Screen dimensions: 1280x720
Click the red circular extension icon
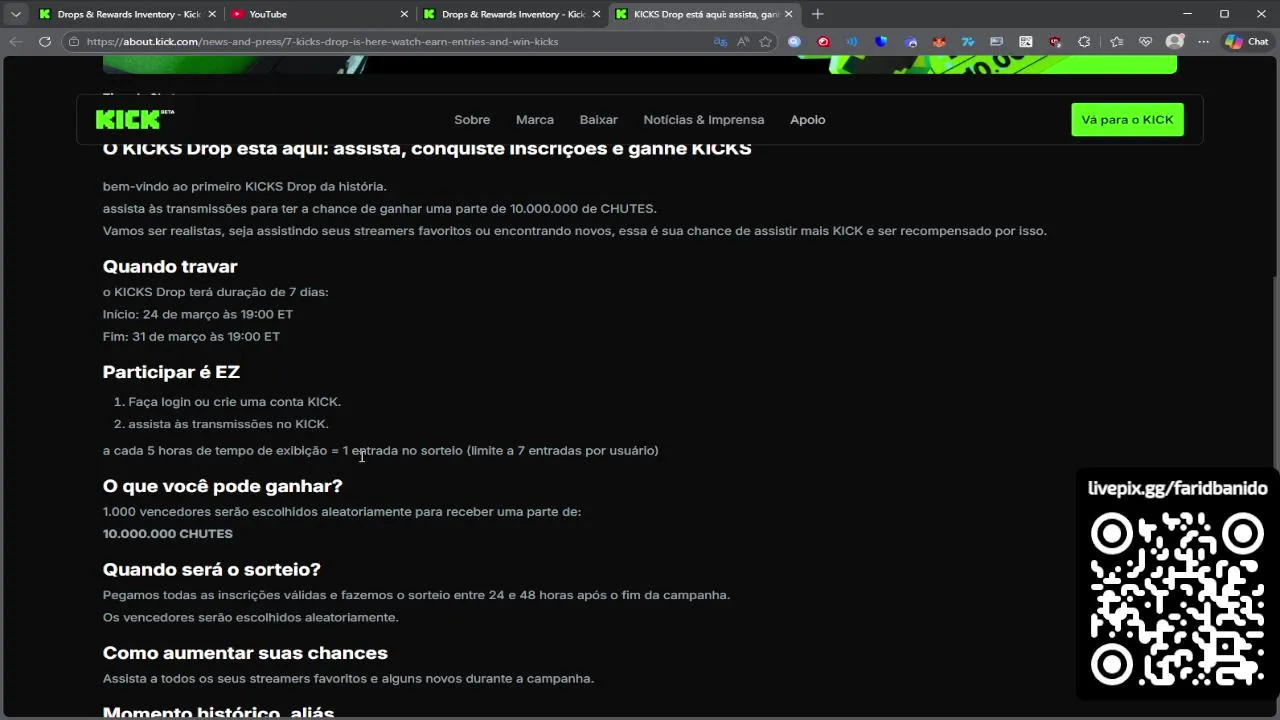pyautogui.click(x=823, y=42)
